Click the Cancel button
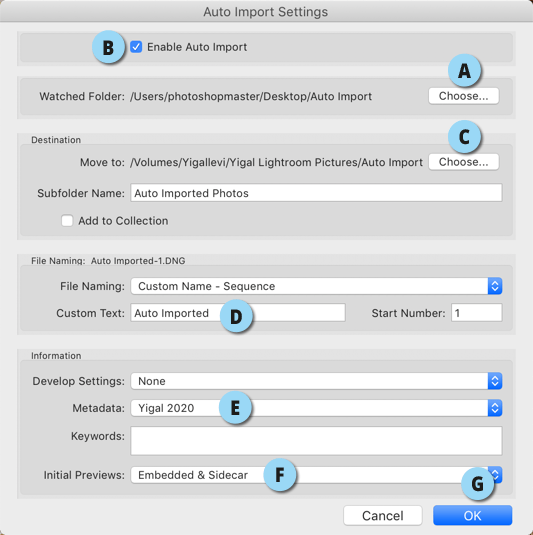The width and height of the screenshot is (533, 535). pos(383,515)
